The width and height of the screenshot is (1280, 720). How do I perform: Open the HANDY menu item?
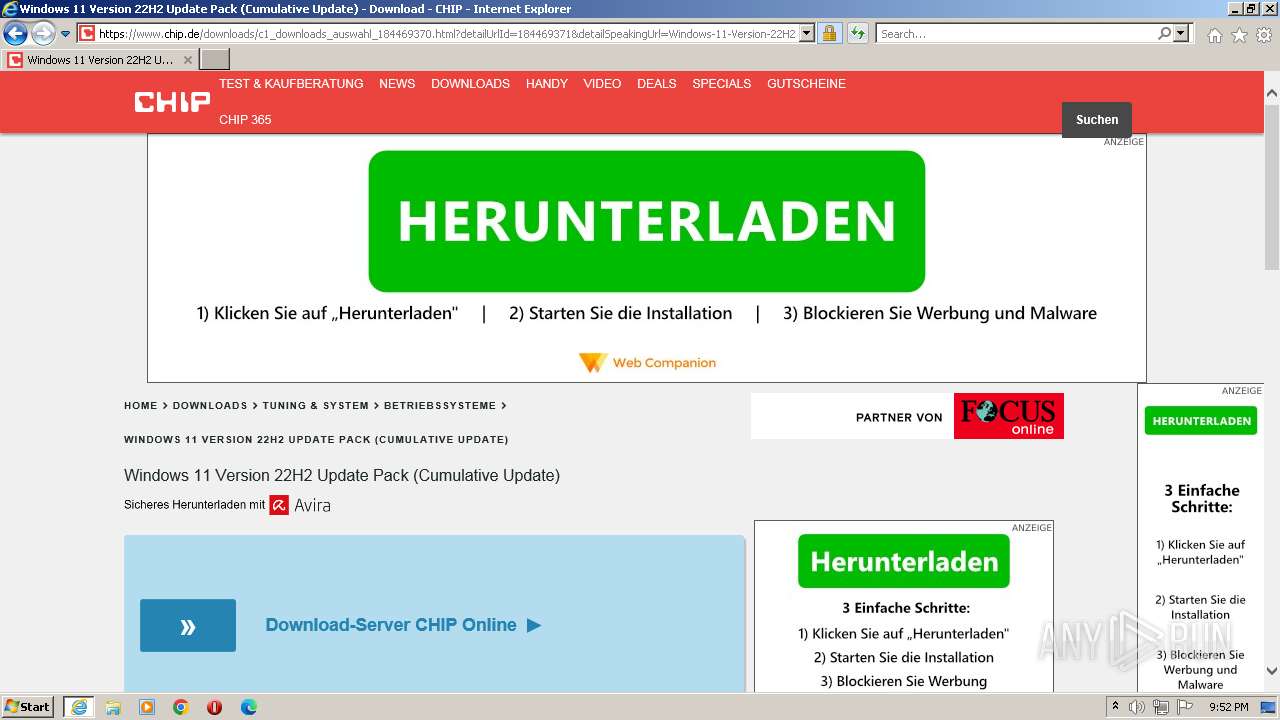tap(547, 84)
